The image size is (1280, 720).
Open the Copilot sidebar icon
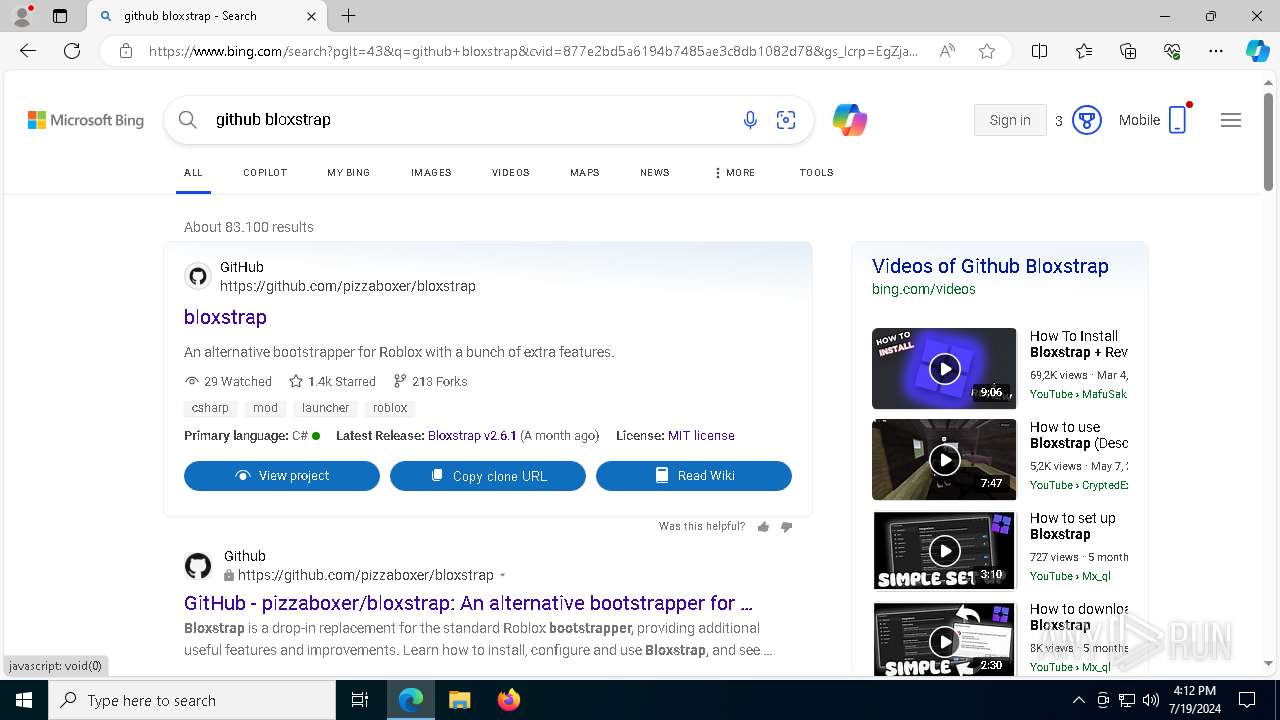1257,51
